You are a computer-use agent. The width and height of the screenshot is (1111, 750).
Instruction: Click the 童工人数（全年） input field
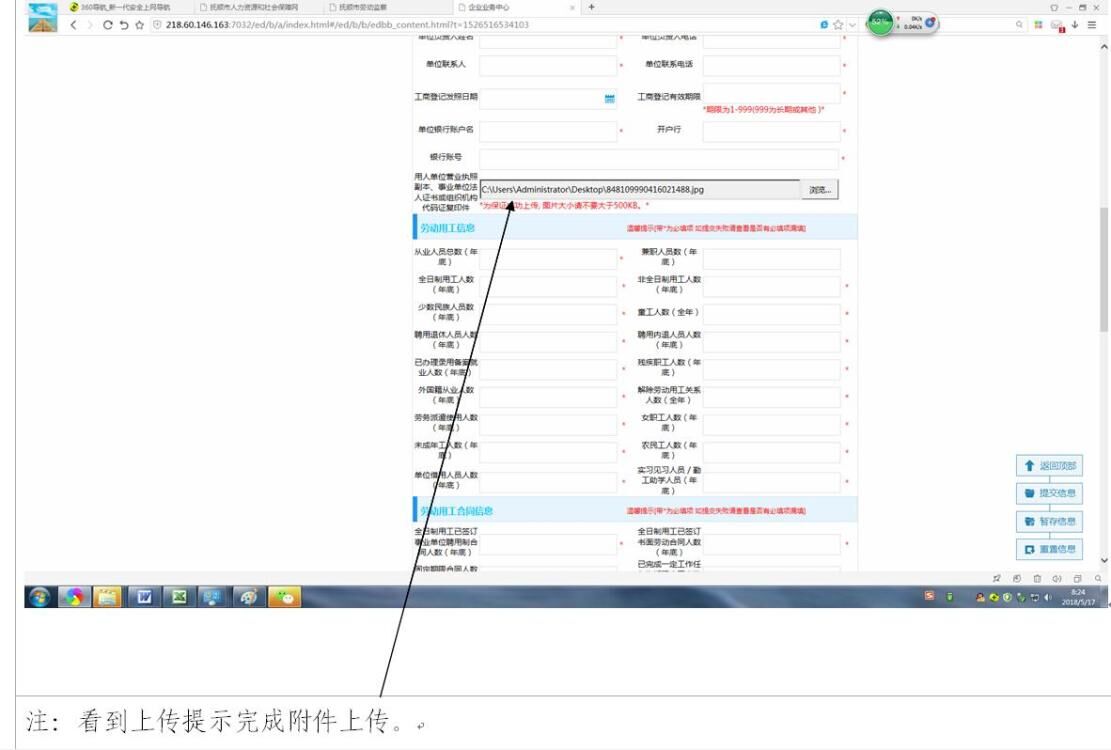coord(772,313)
